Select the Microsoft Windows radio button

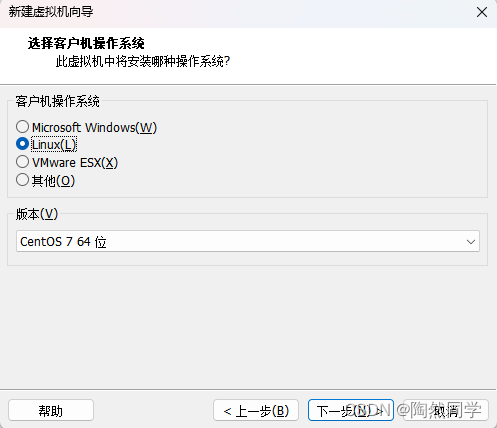(x=22, y=127)
